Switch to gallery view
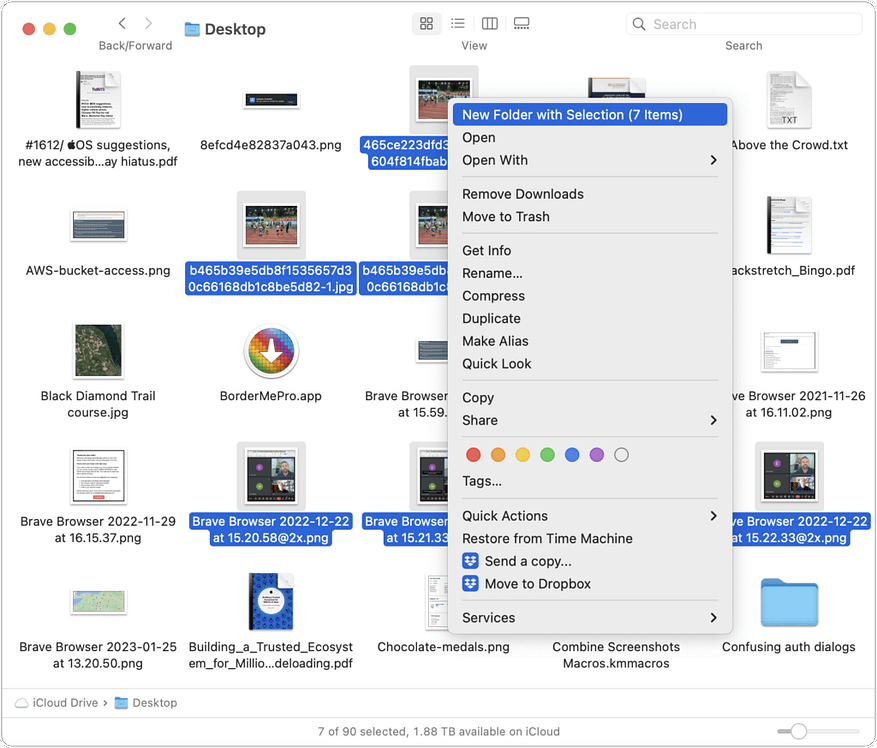877x748 pixels. 521,23
